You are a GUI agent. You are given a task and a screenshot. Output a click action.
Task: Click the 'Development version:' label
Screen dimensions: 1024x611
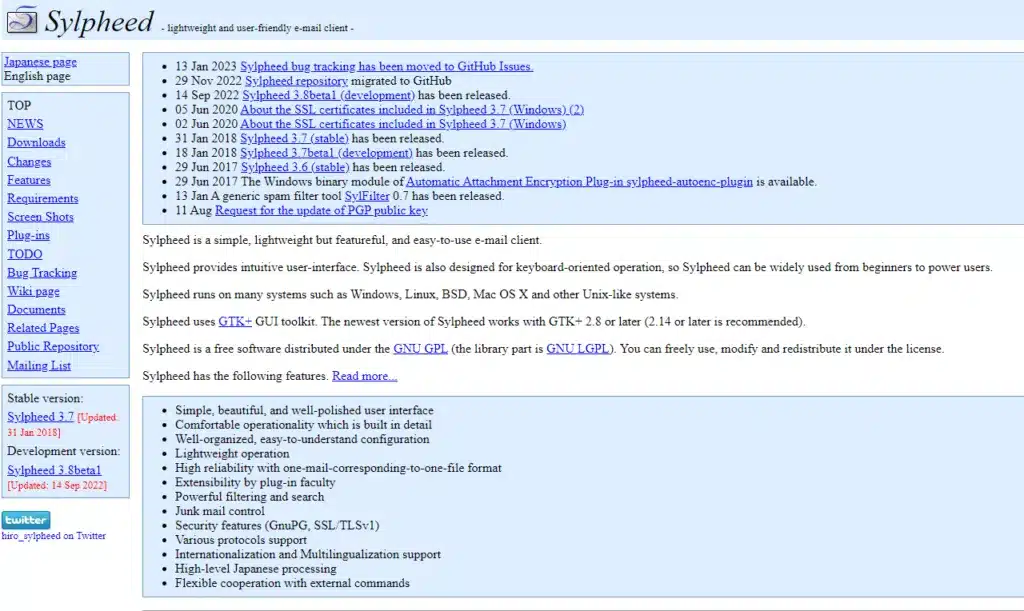(x=63, y=451)
